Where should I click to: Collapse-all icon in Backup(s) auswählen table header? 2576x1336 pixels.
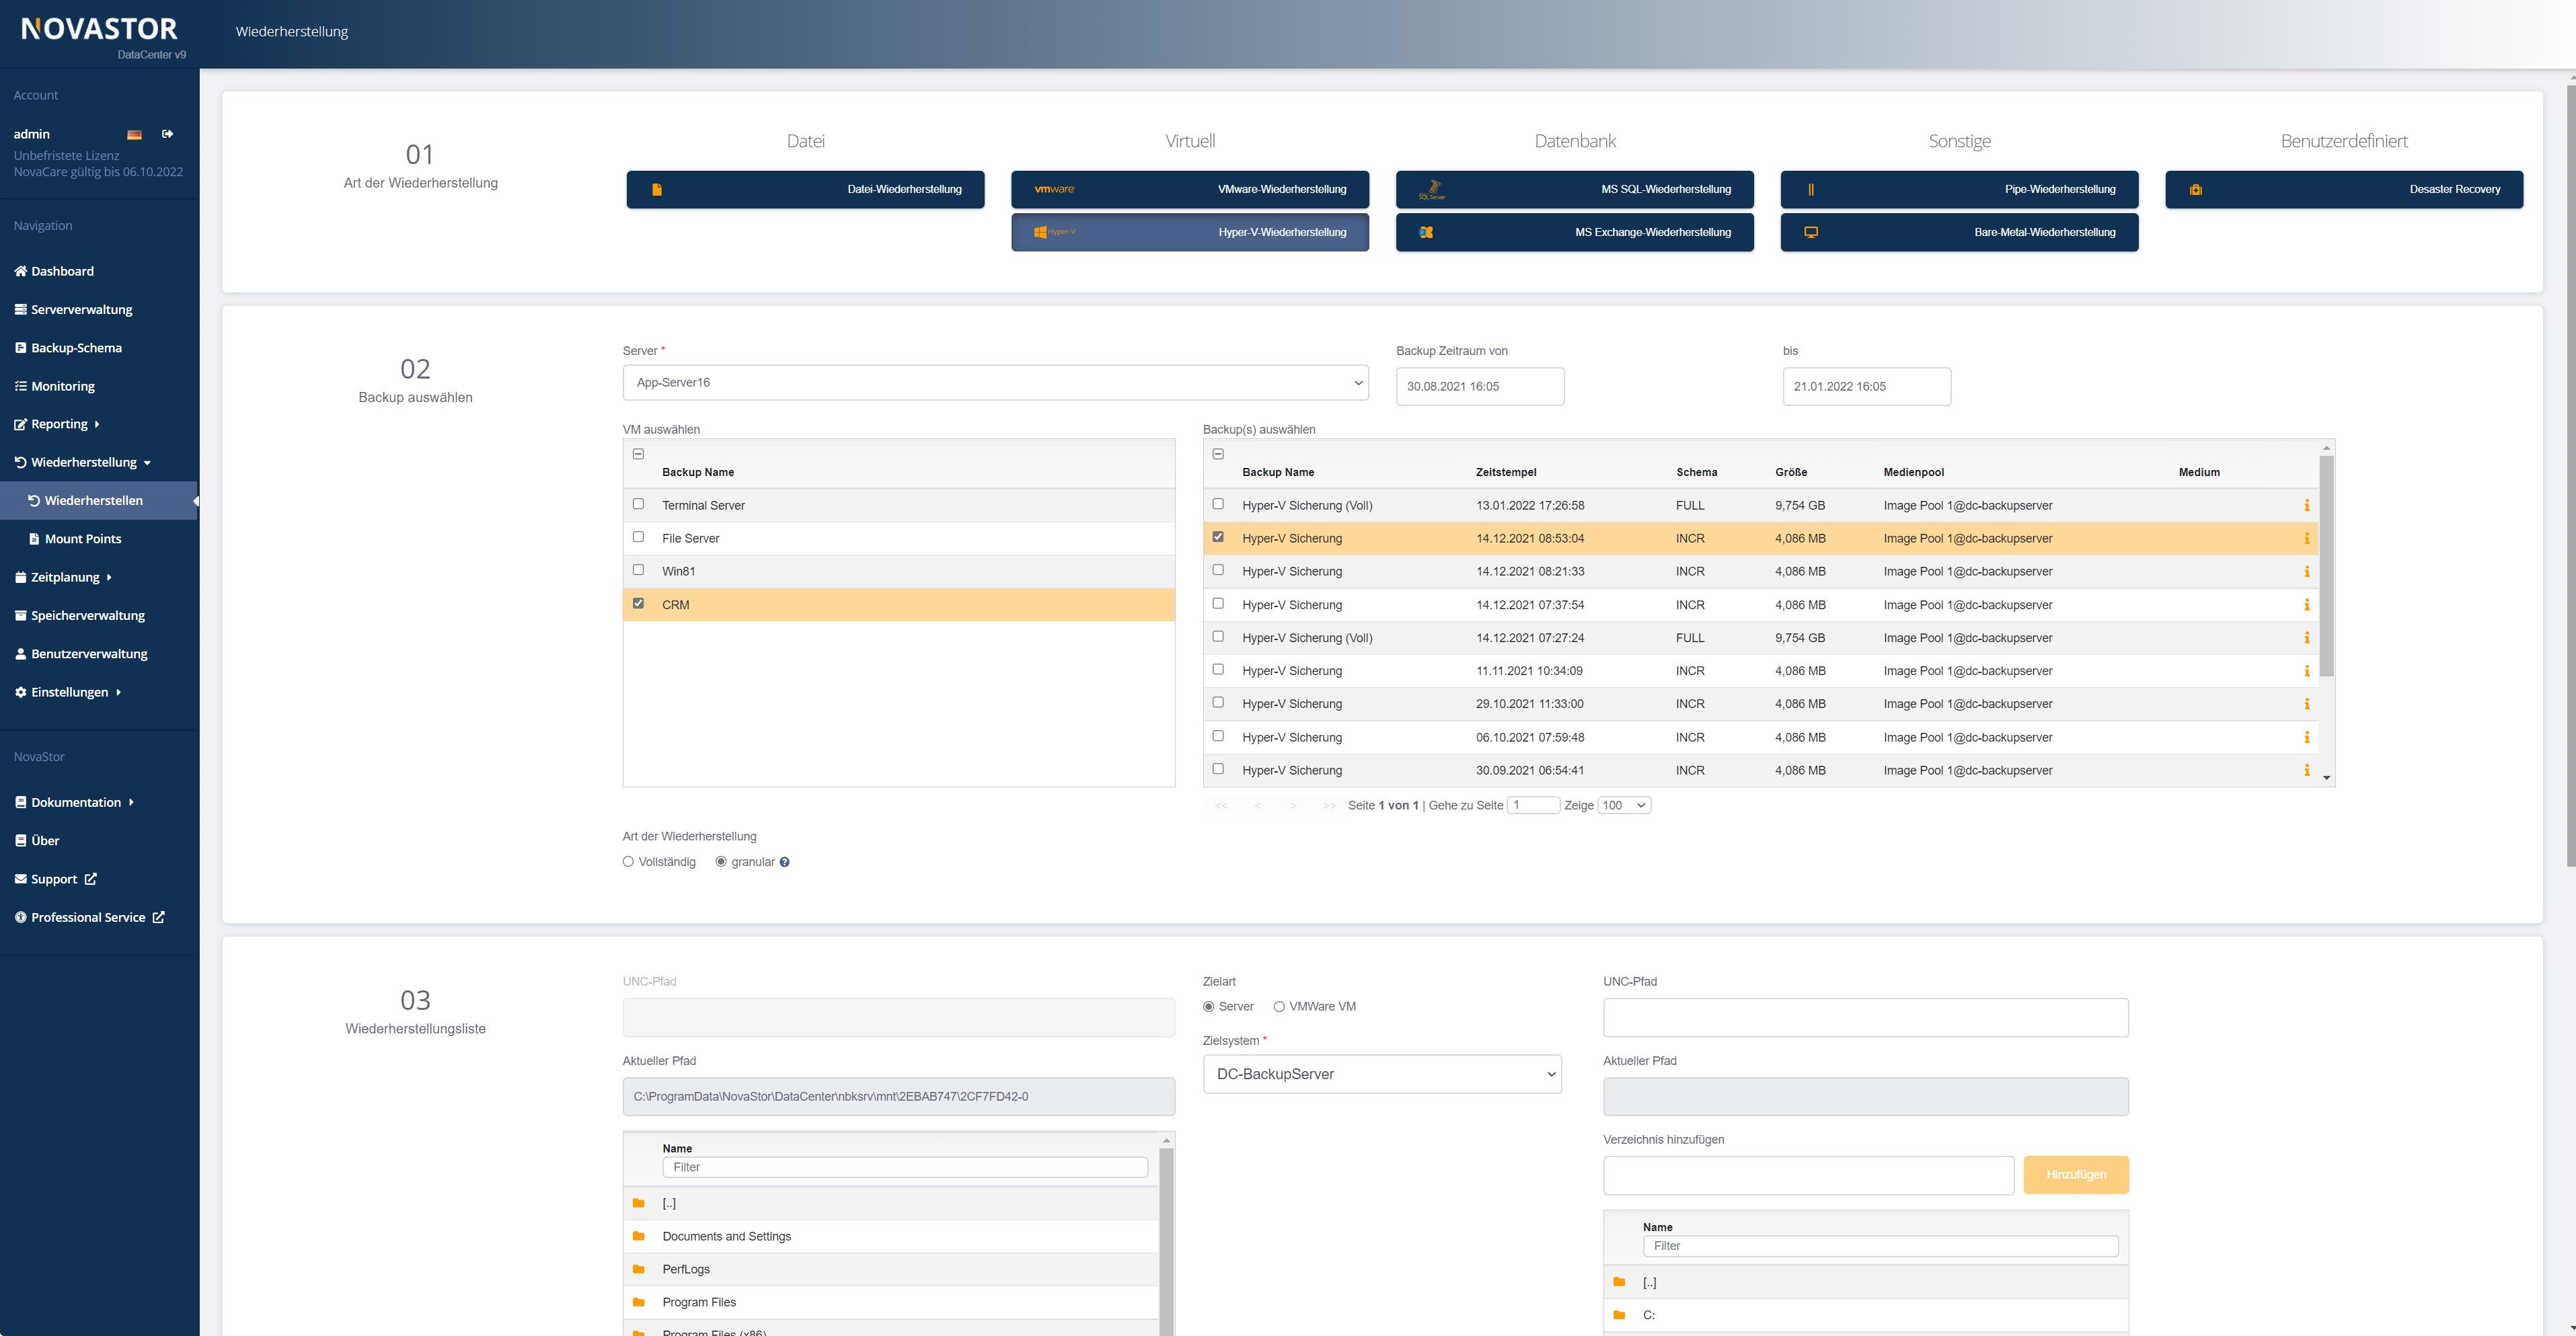click(x=1218, y=454)
